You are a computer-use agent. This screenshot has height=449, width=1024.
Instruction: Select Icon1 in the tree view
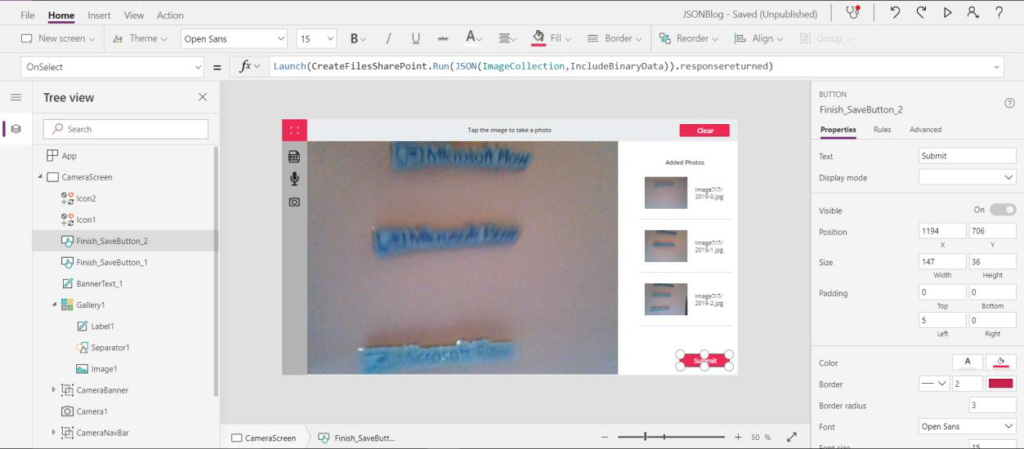[86, 220]
